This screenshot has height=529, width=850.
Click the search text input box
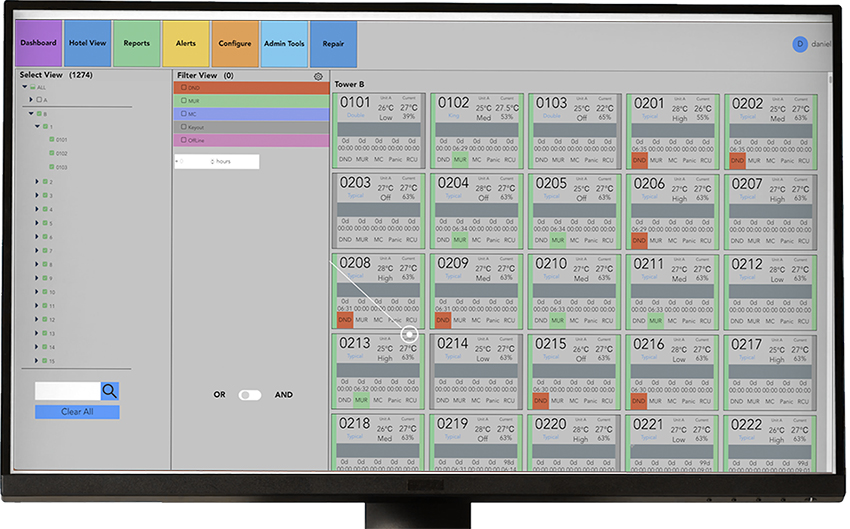[x=67, y=391]
